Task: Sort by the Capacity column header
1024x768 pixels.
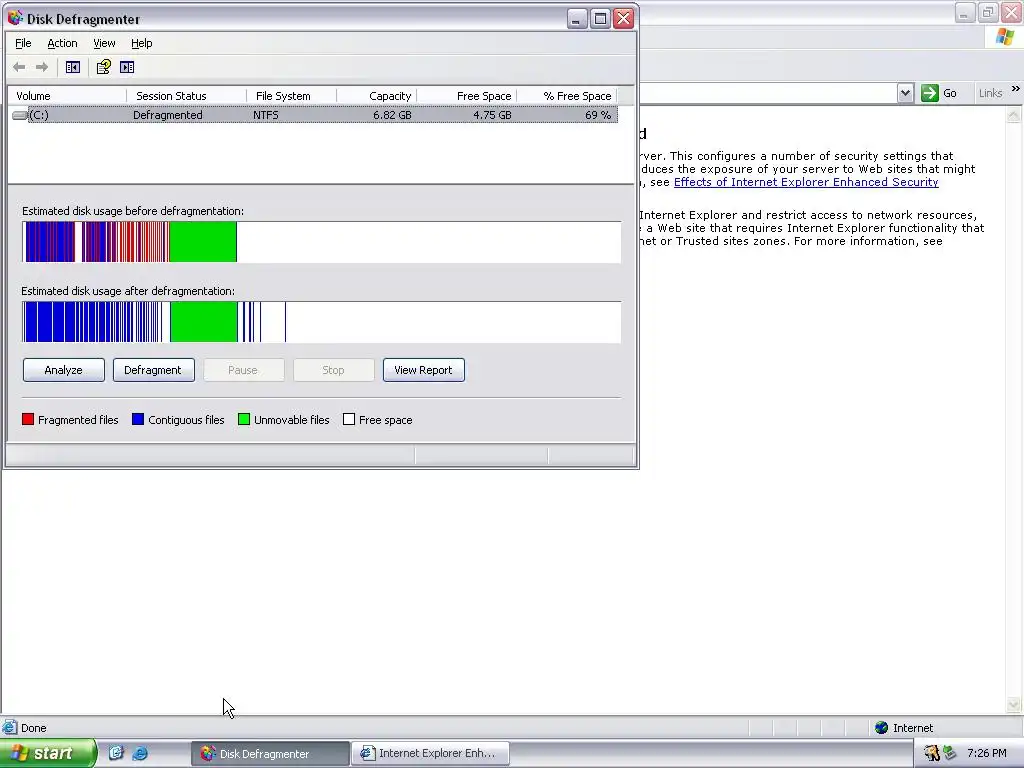Action: (376, 96)
